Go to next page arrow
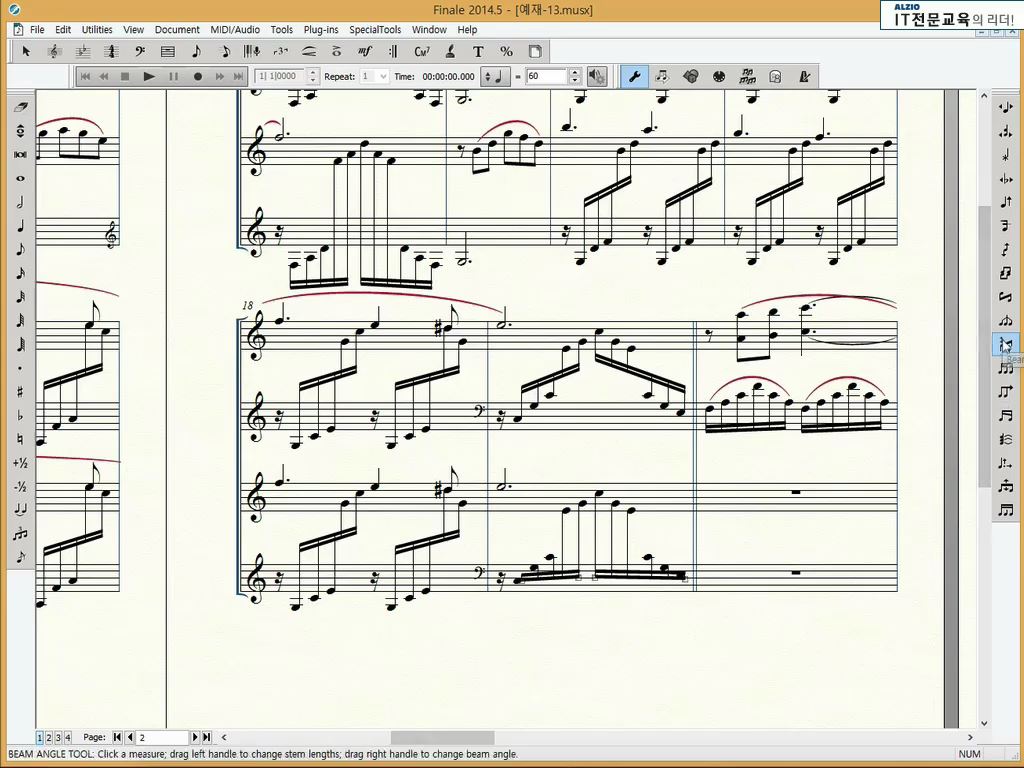The width and height of the screenshot is (1024, 768). [195, 737]
